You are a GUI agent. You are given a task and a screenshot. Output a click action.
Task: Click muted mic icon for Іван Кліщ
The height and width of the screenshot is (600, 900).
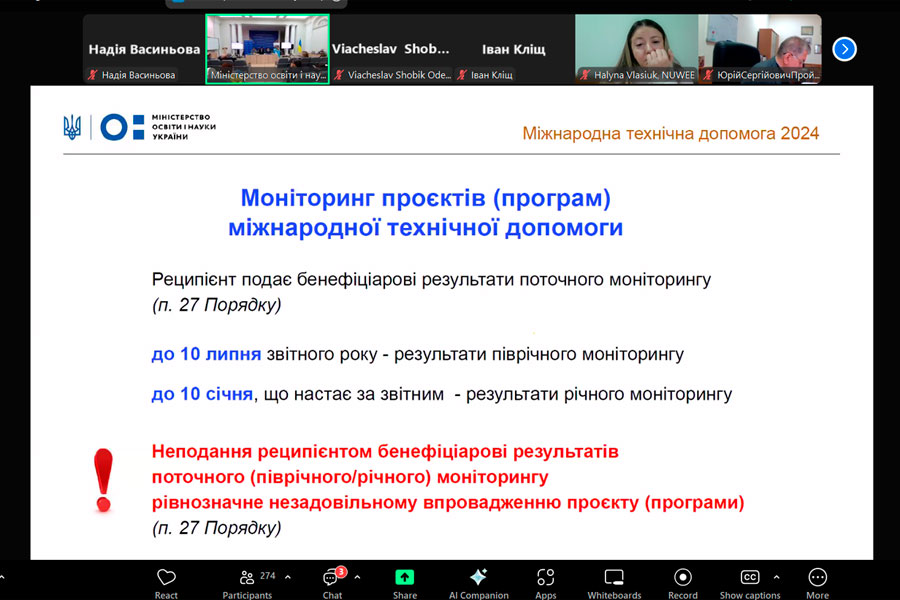coord(462,75)
